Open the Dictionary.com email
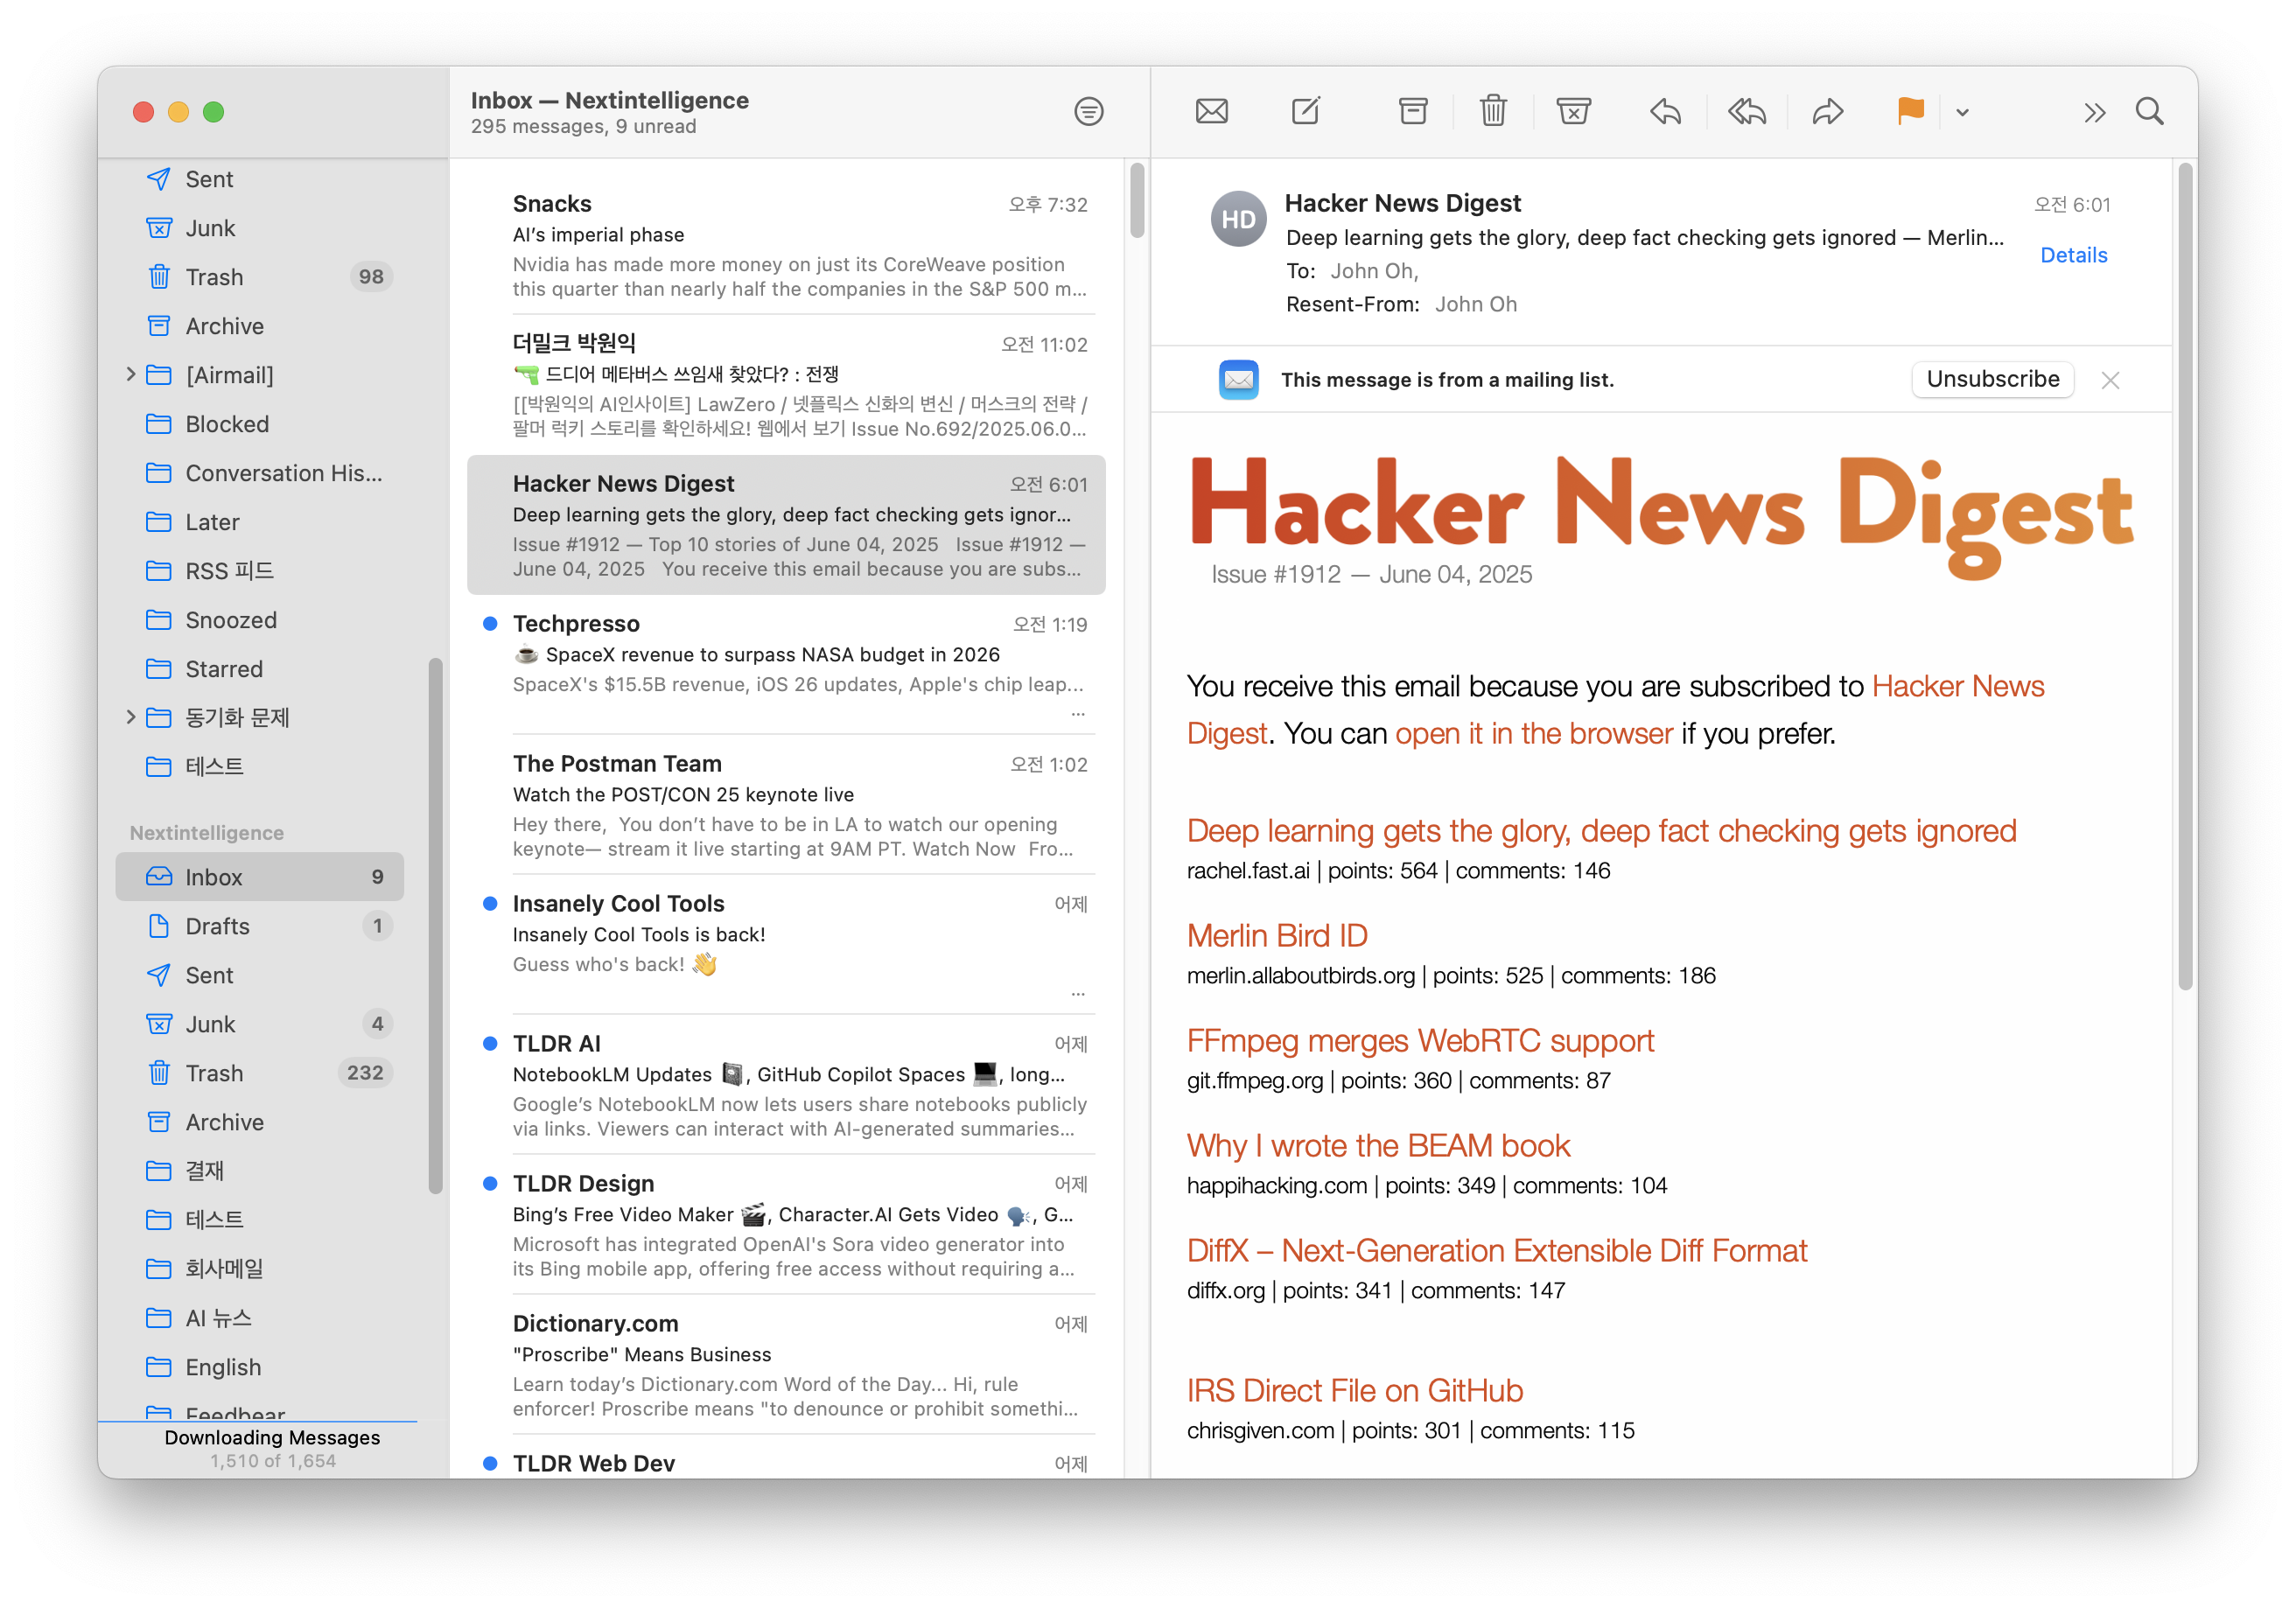This screenshot has height=1608, width=2296. [x=787, y=1365]
